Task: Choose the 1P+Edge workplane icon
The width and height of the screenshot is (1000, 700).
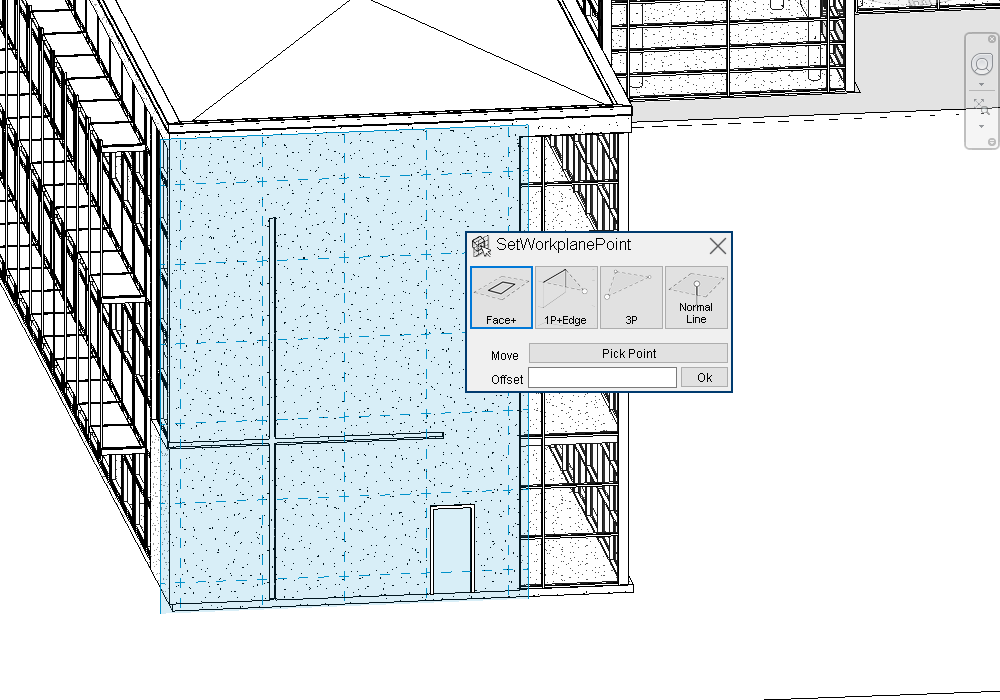Action: pyautogui.click(x=566, y=296)
